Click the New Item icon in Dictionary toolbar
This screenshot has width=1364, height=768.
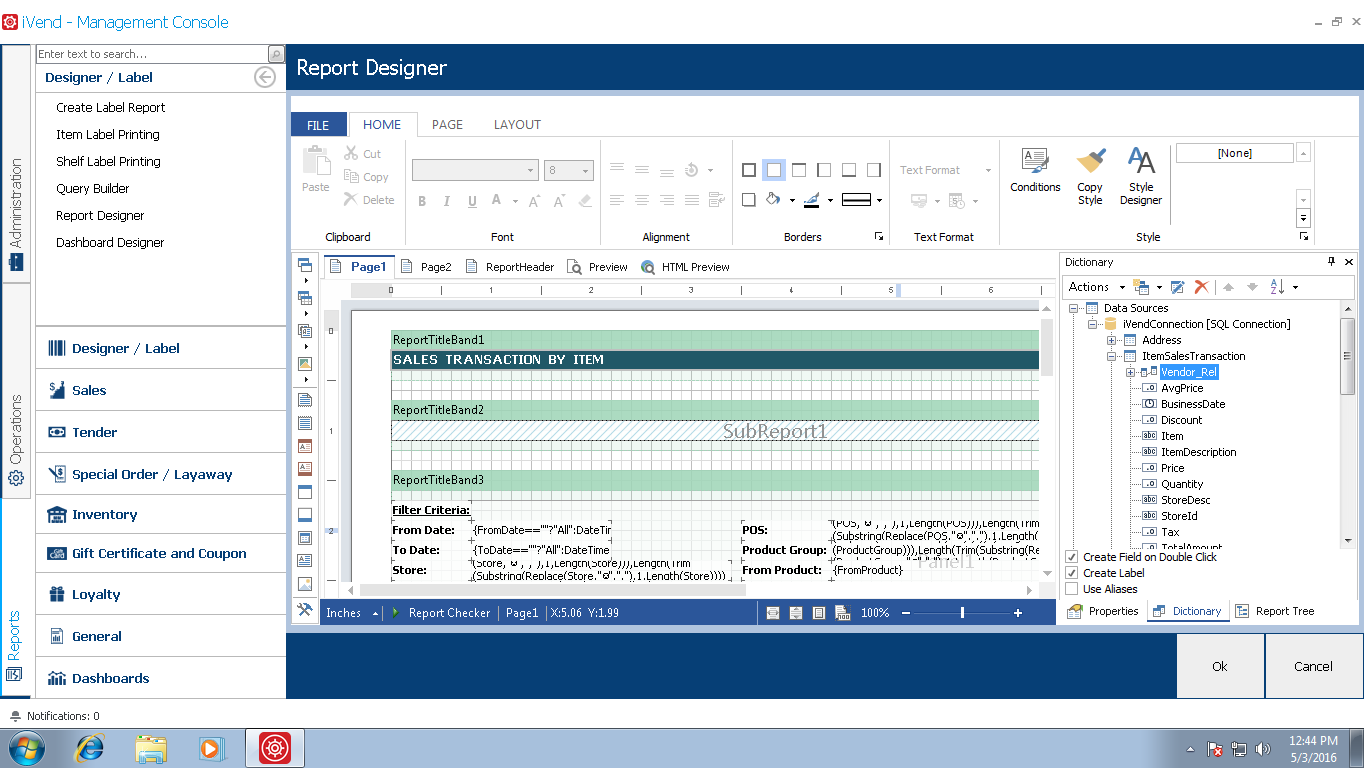click(x=1141, y=287)
